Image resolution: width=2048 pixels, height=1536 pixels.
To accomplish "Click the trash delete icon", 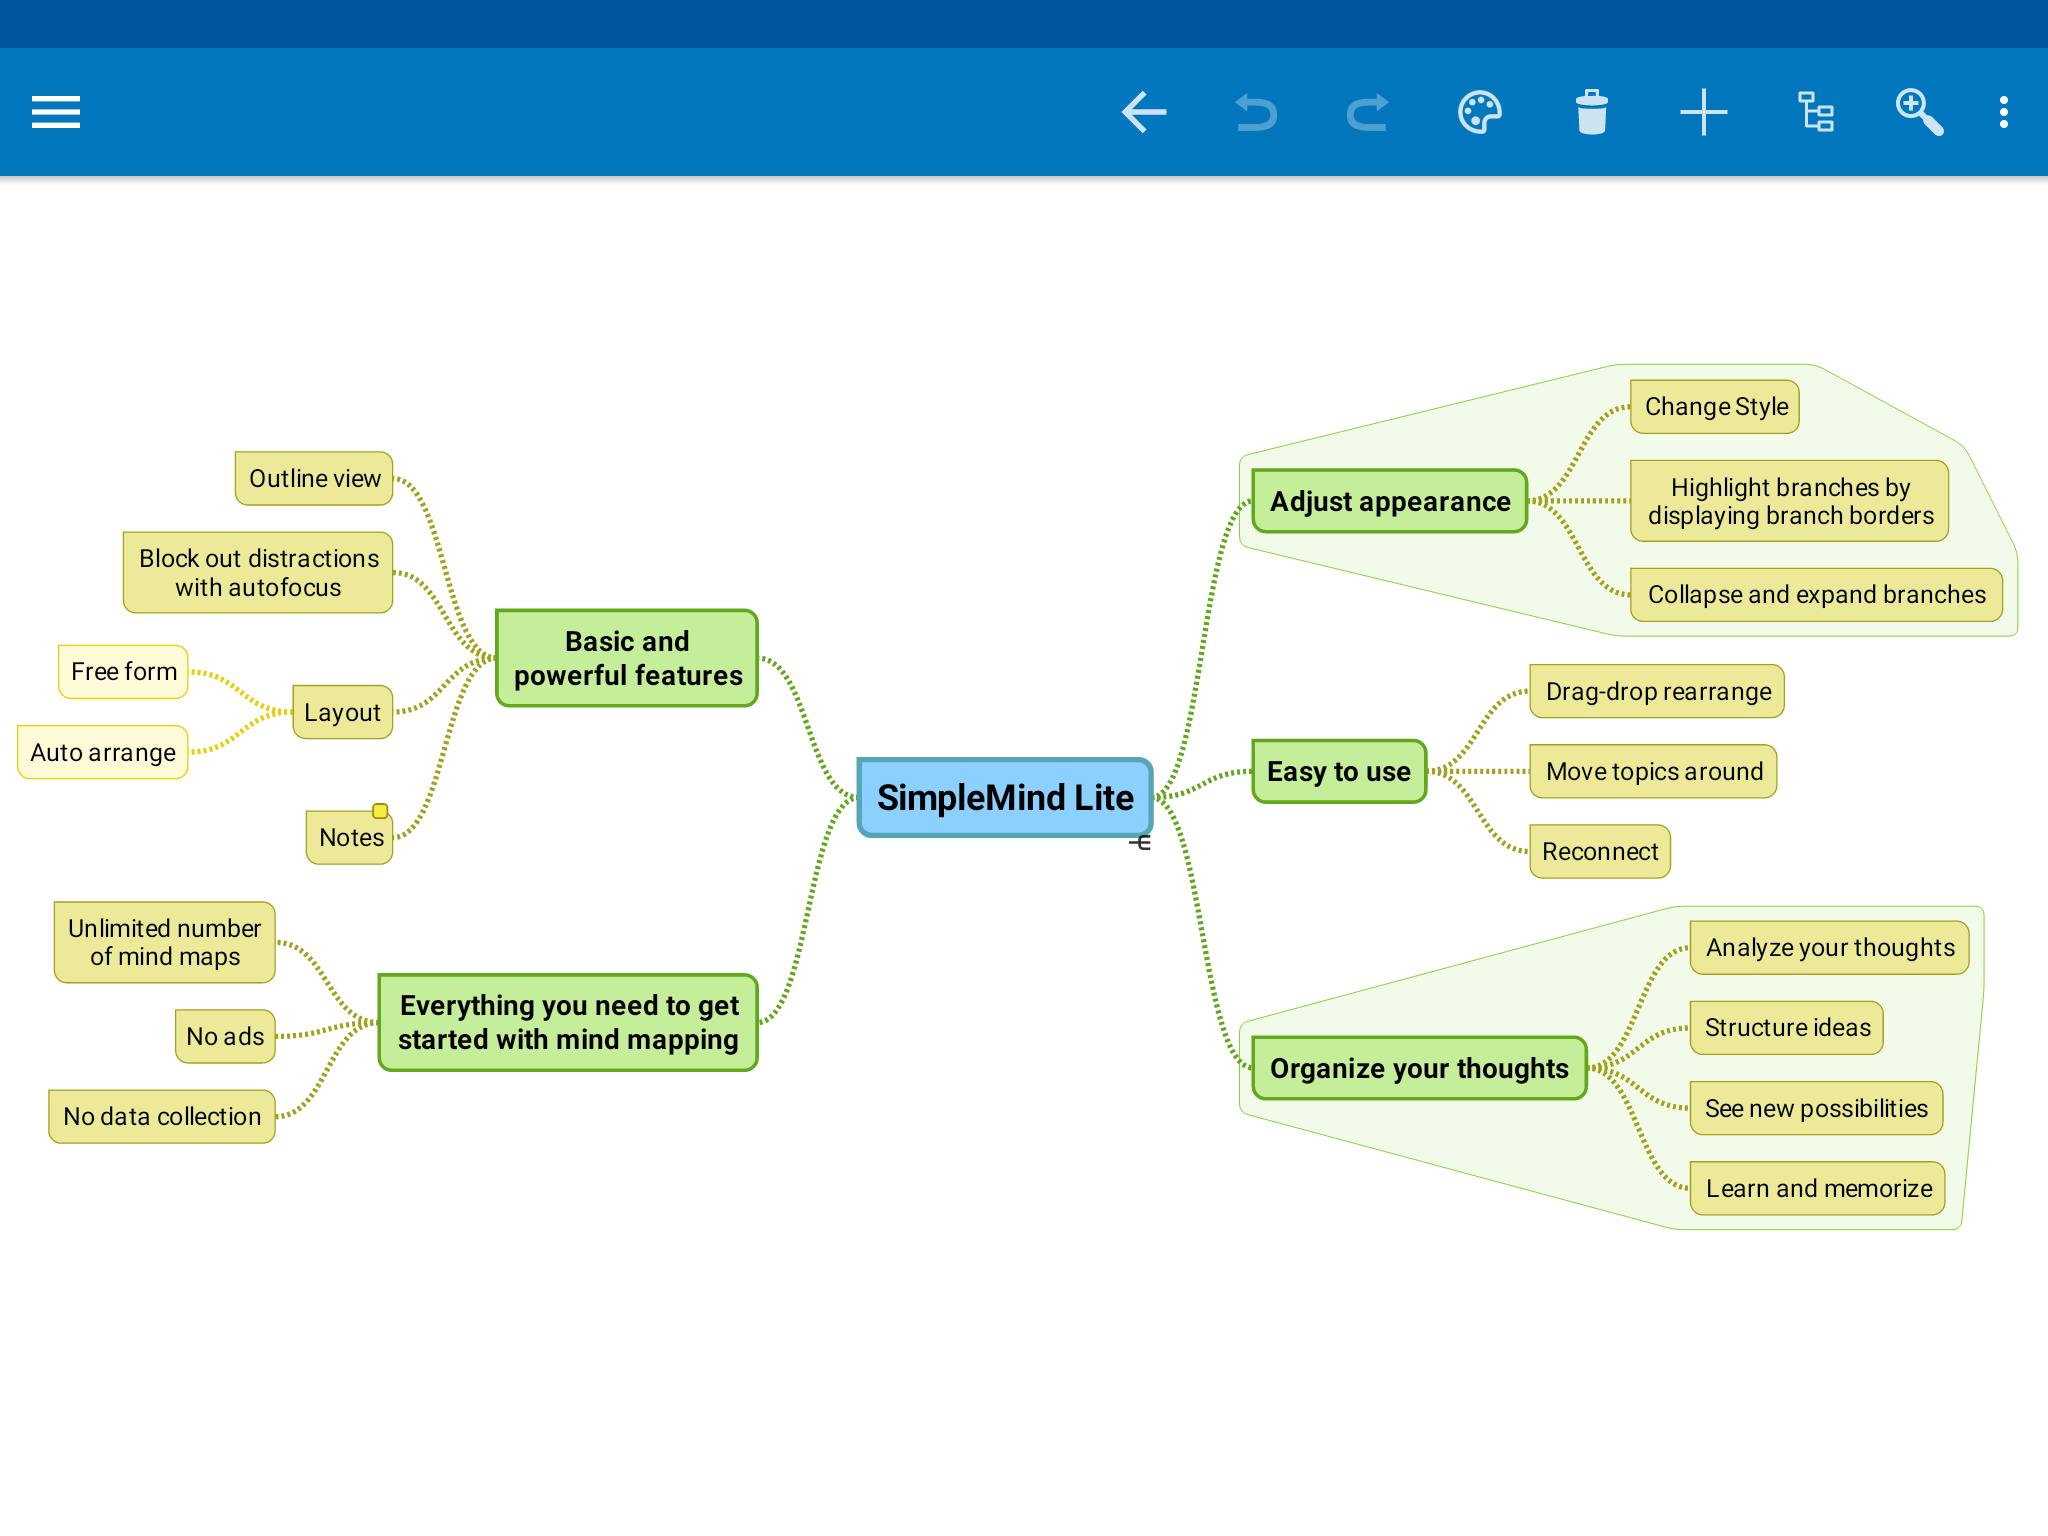I will click(1591, 112).
